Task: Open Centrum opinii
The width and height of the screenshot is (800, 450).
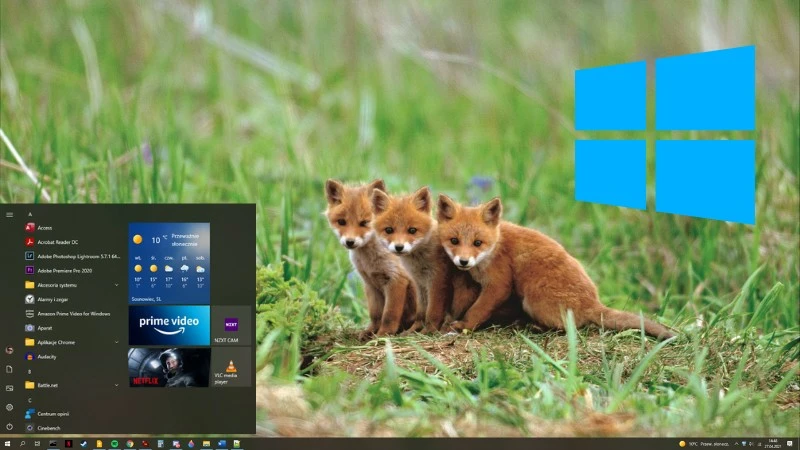Action: click(71, 414)
